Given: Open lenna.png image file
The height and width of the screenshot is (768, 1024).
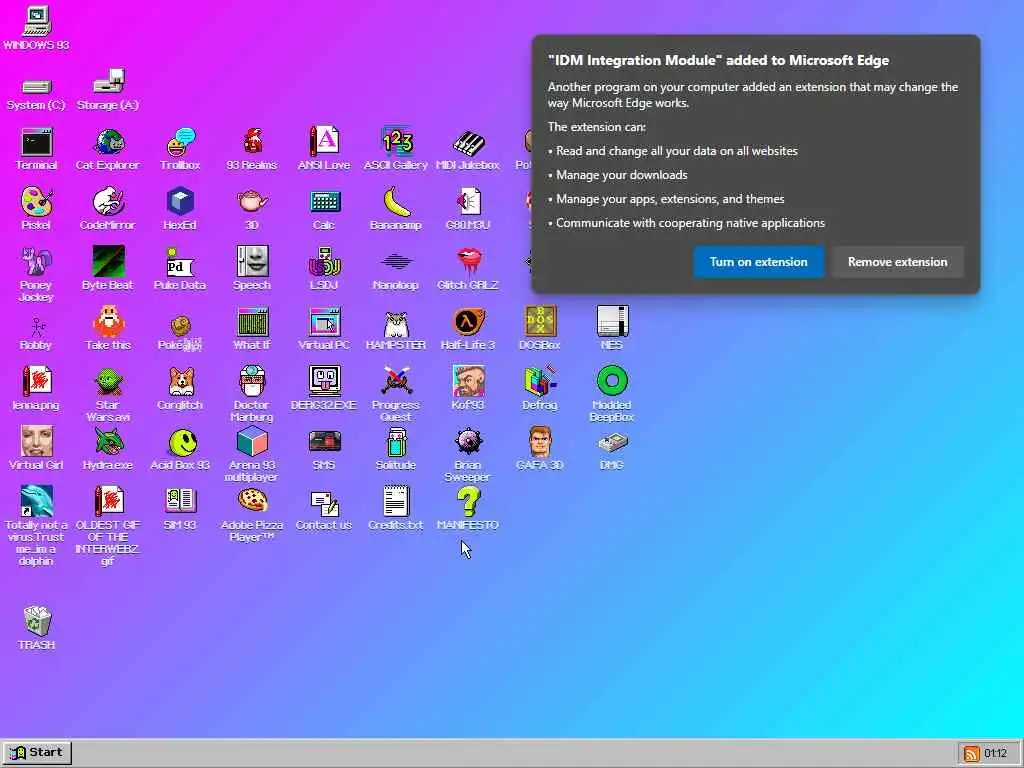Looking at the screenshot, I should click(x=36, y=381).
